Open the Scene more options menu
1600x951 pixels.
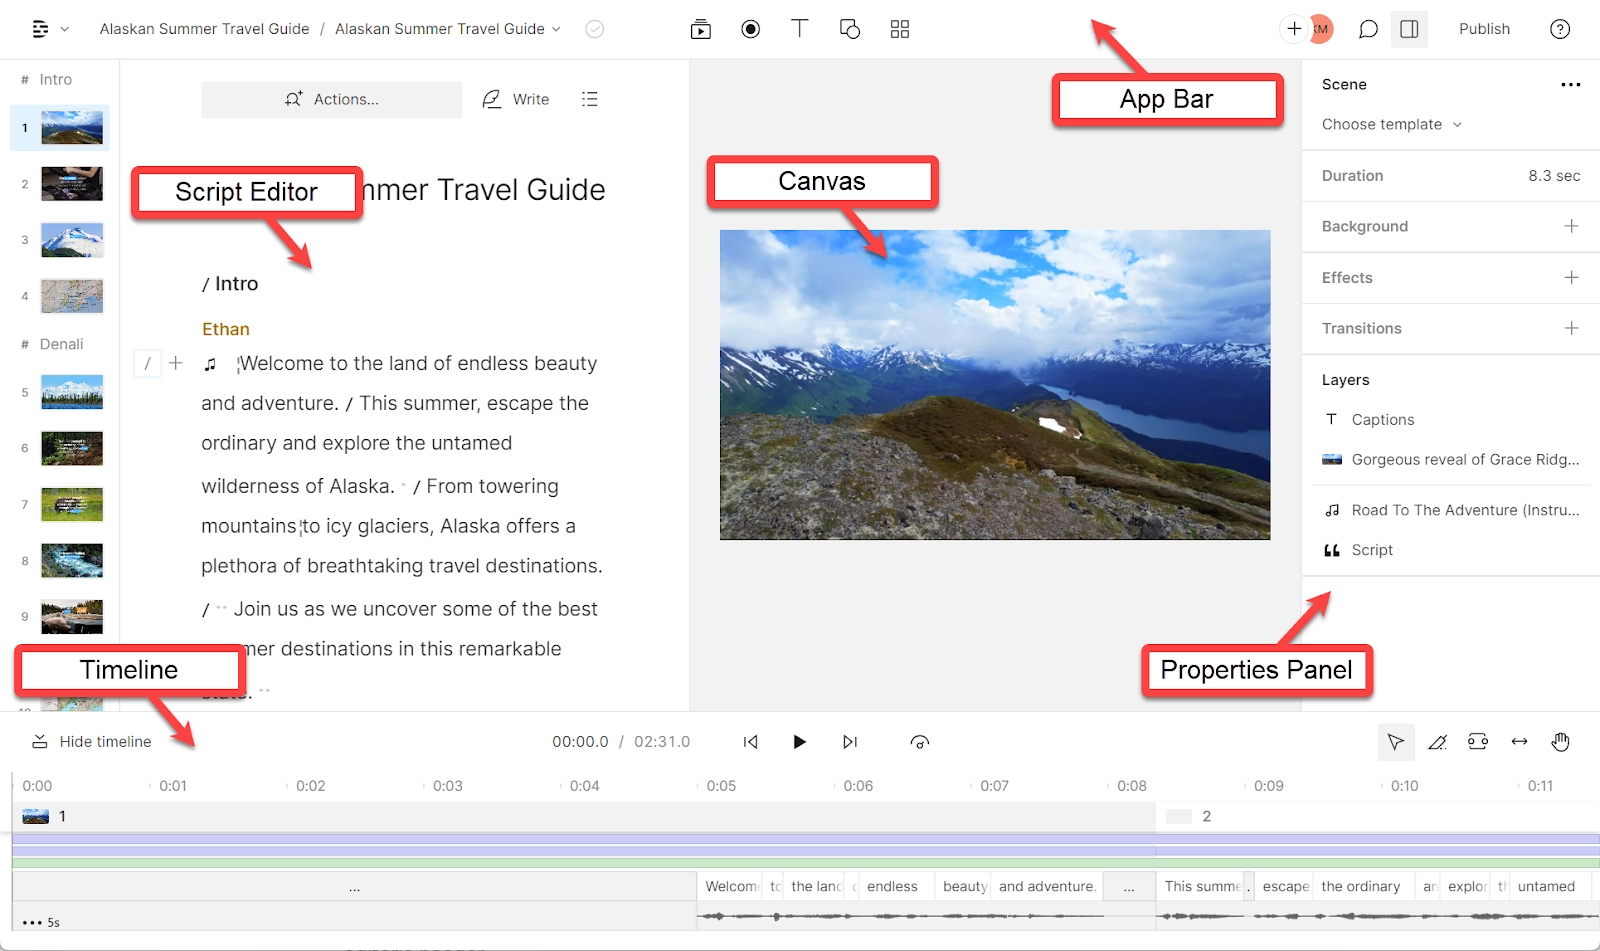(x=1570, y=85)
